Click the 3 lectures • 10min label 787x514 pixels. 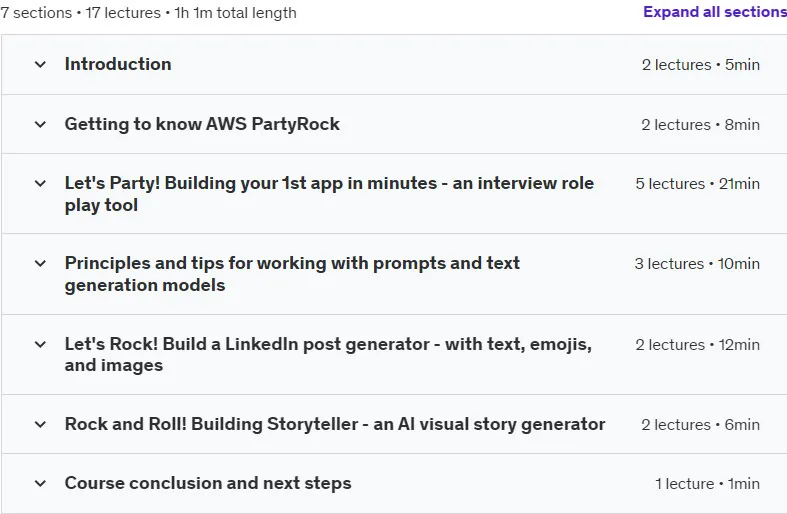point(697,264)
